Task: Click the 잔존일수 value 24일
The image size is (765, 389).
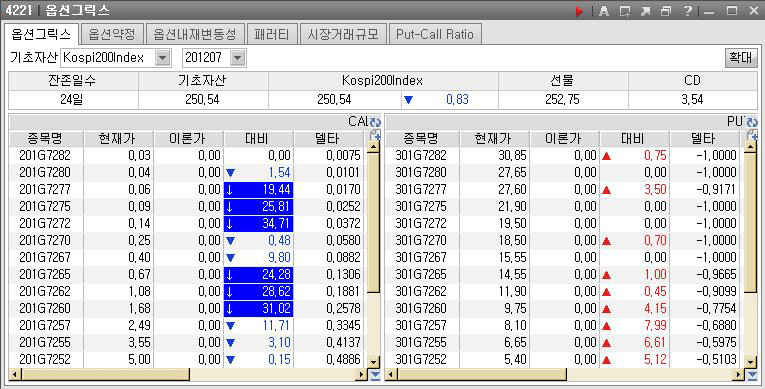Action: point(72,100)
